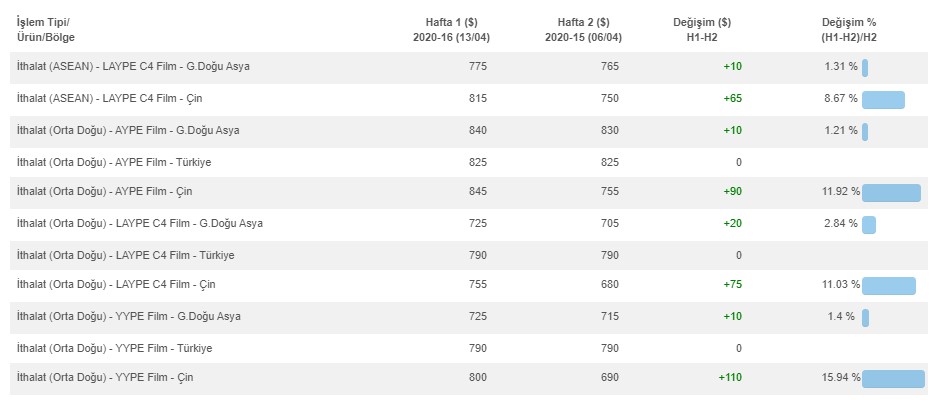
Task: Click the 8.67 % blue bar
Action: (x=883, y=100)
